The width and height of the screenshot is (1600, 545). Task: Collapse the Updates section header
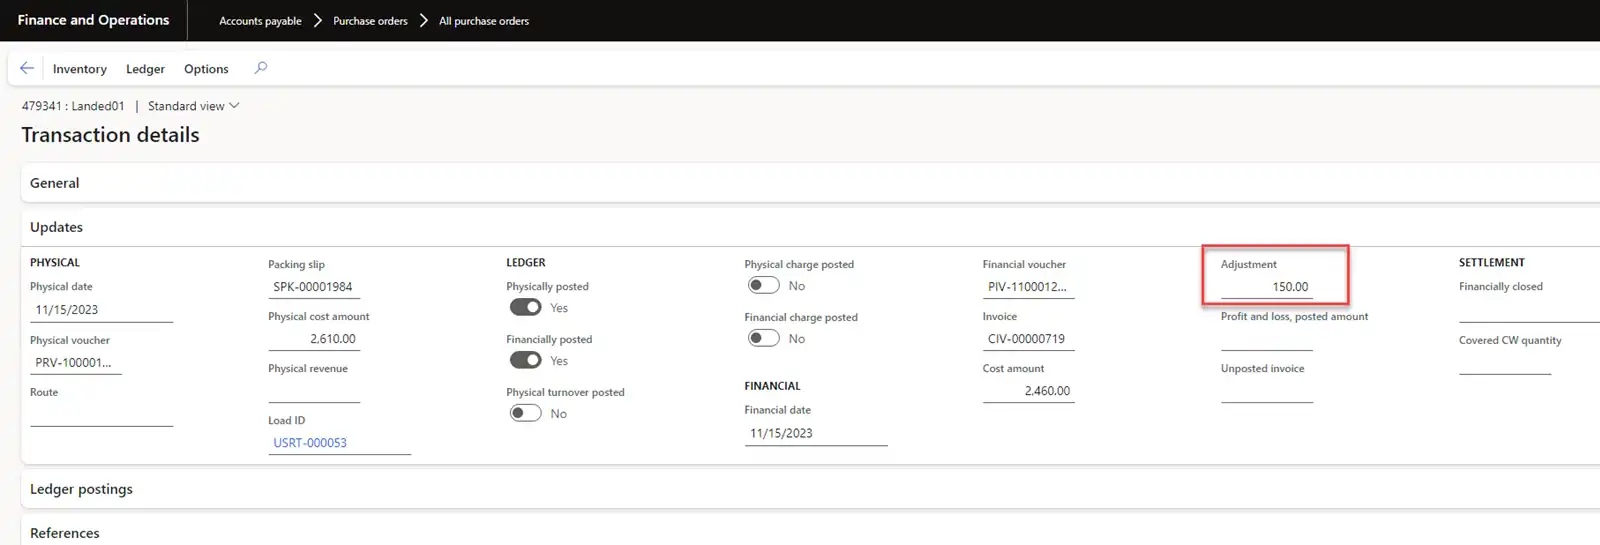pyautogui.click(x=57, y=227)
